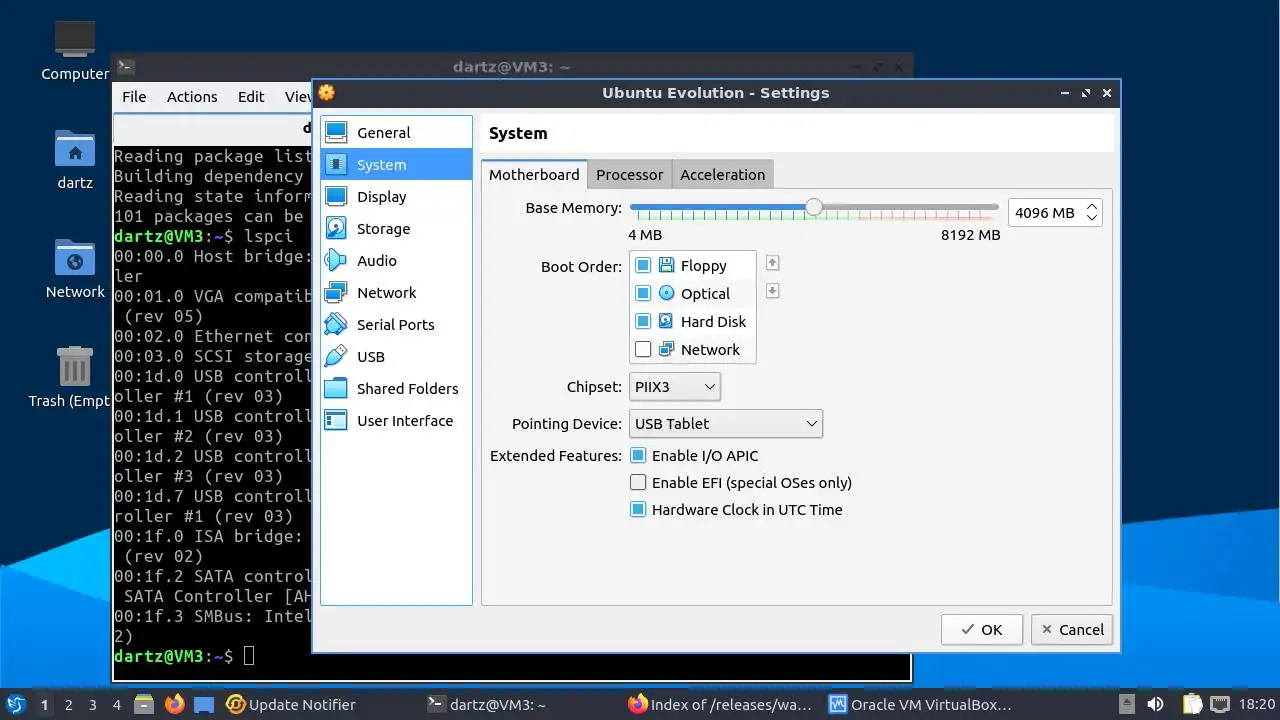Launch Firefox from taskbar quick launch
The height and width of the screenshot is (720, 1280).
tap(174, 704)
